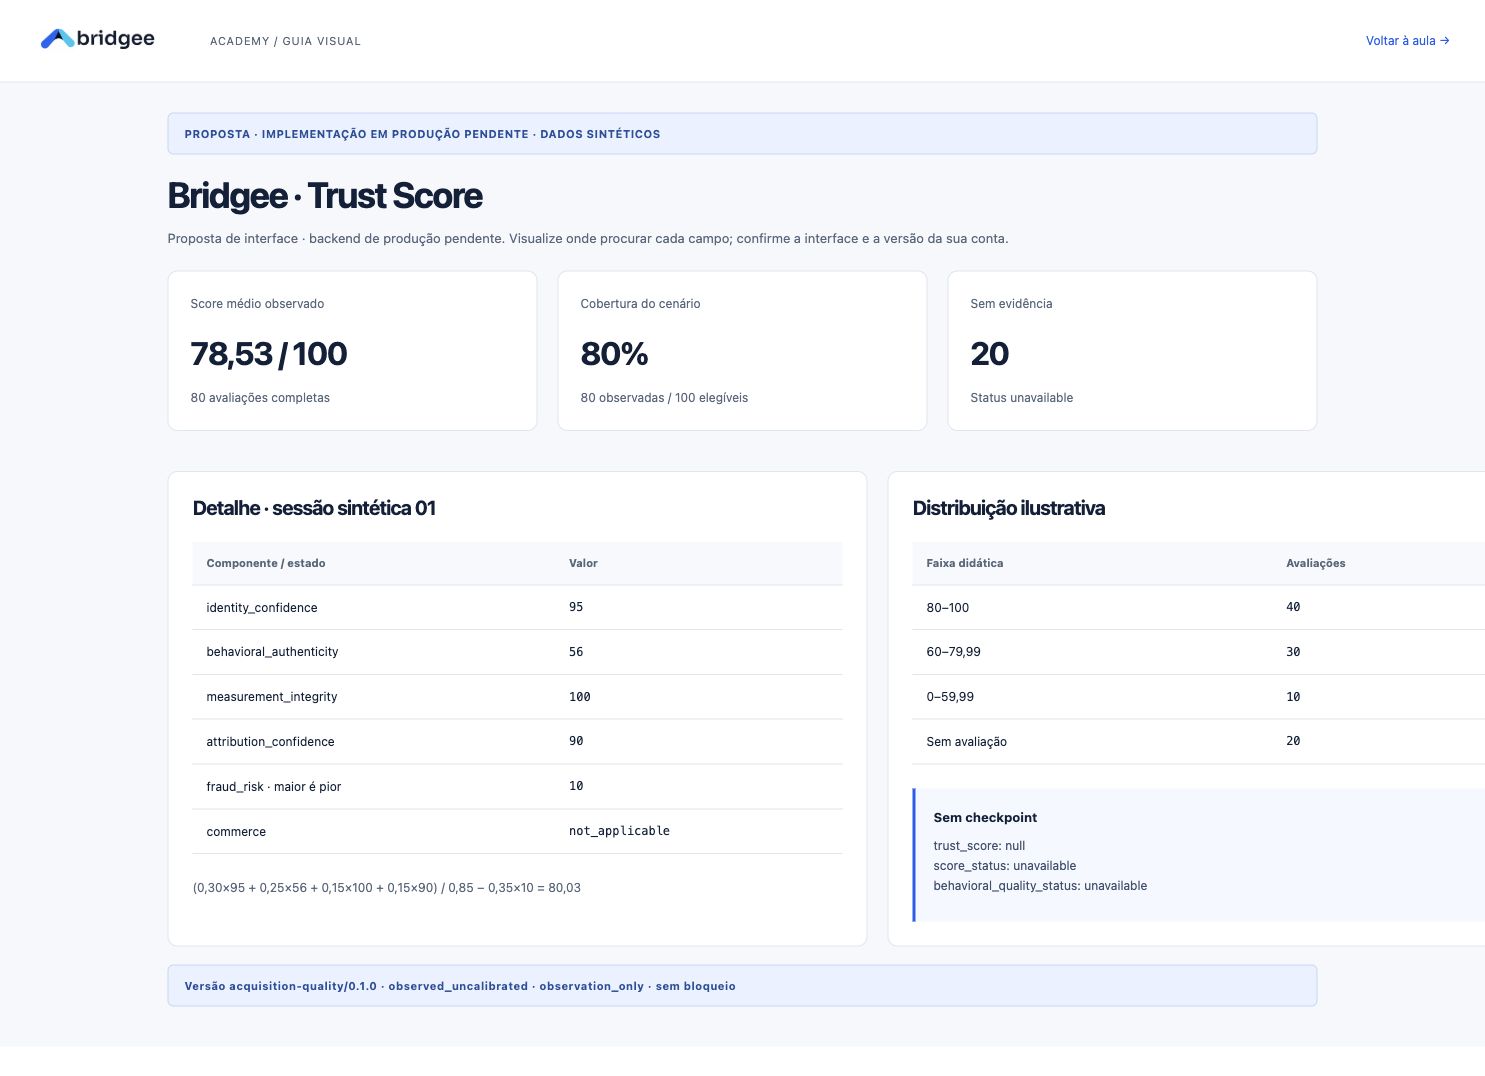
Task: Click 'behavioral_quality_status: unavailable' line
Action: click(x=1040, y=886)
